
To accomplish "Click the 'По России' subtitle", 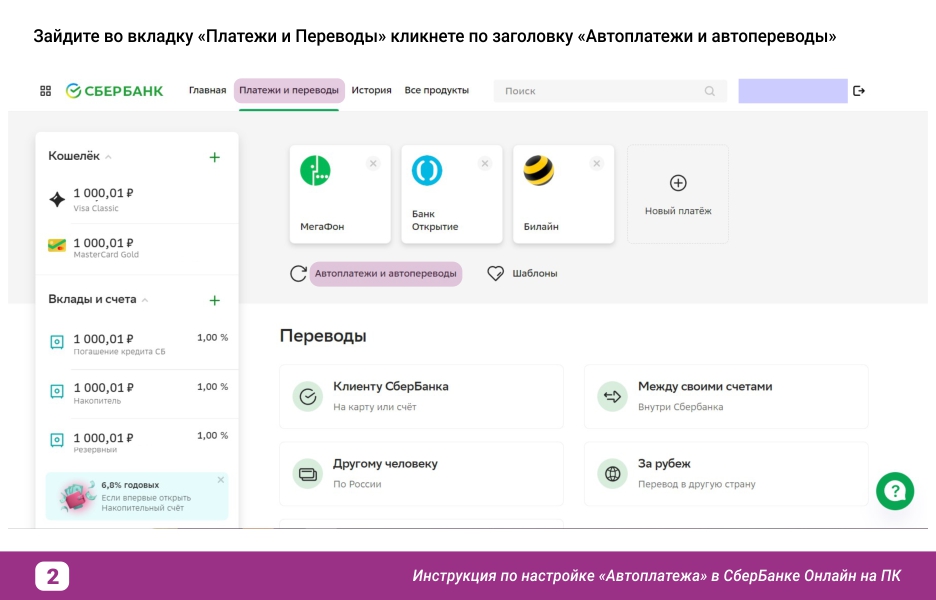I will tap(357, 484).
